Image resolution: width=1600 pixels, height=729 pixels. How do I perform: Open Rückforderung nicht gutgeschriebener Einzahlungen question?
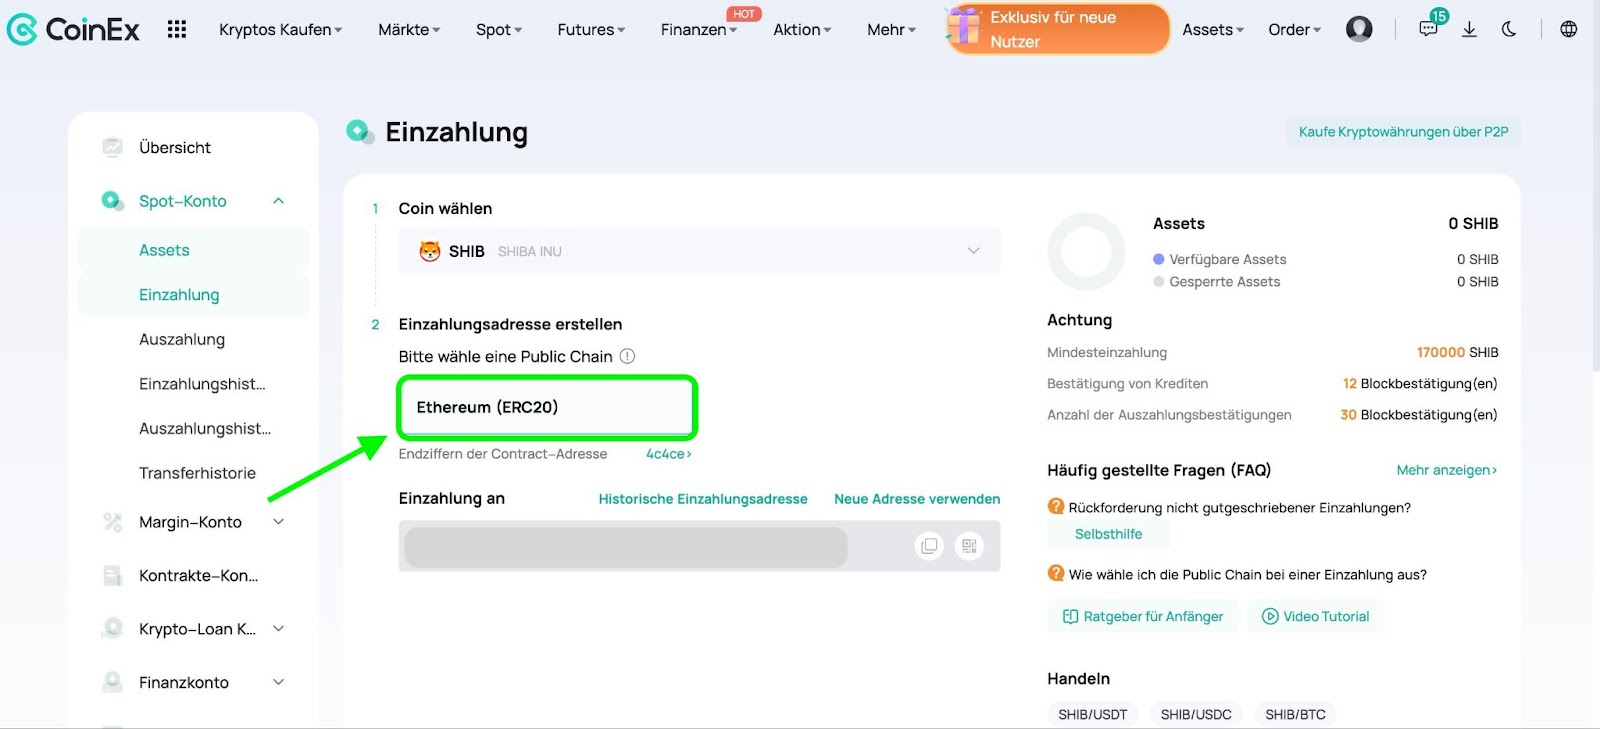point(1239,508)
